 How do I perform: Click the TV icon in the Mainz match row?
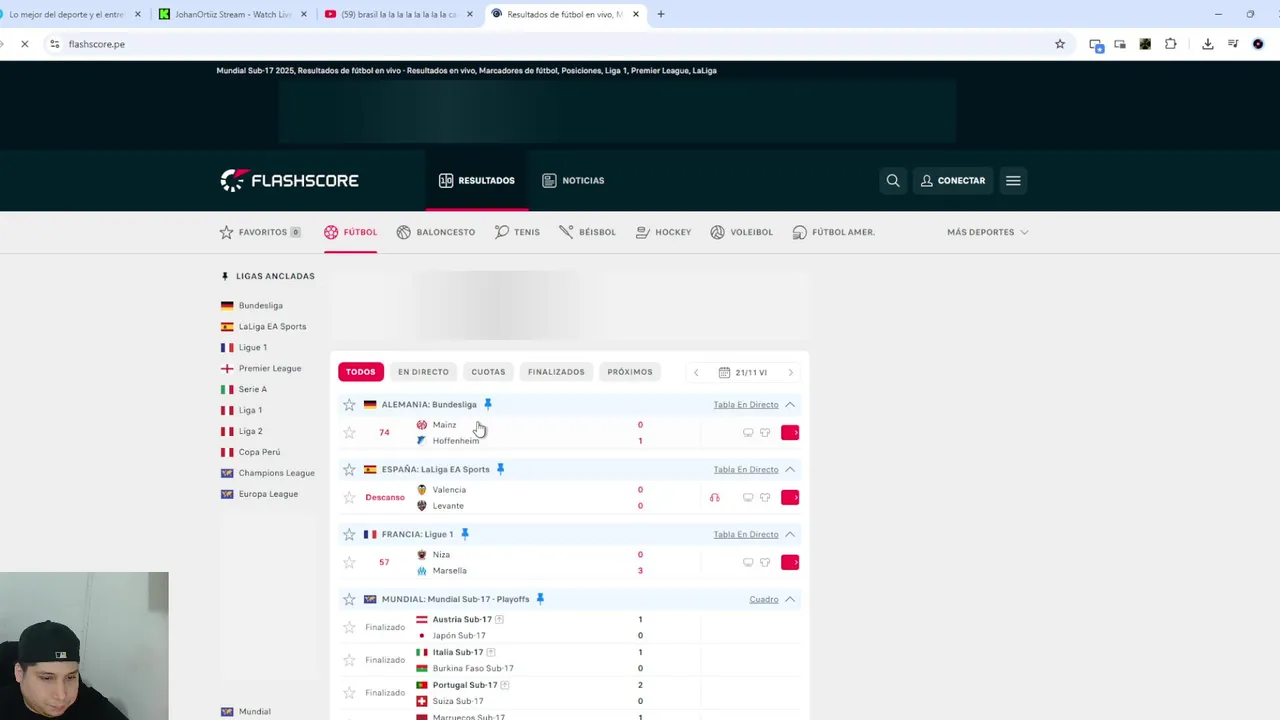click(748, 432)
